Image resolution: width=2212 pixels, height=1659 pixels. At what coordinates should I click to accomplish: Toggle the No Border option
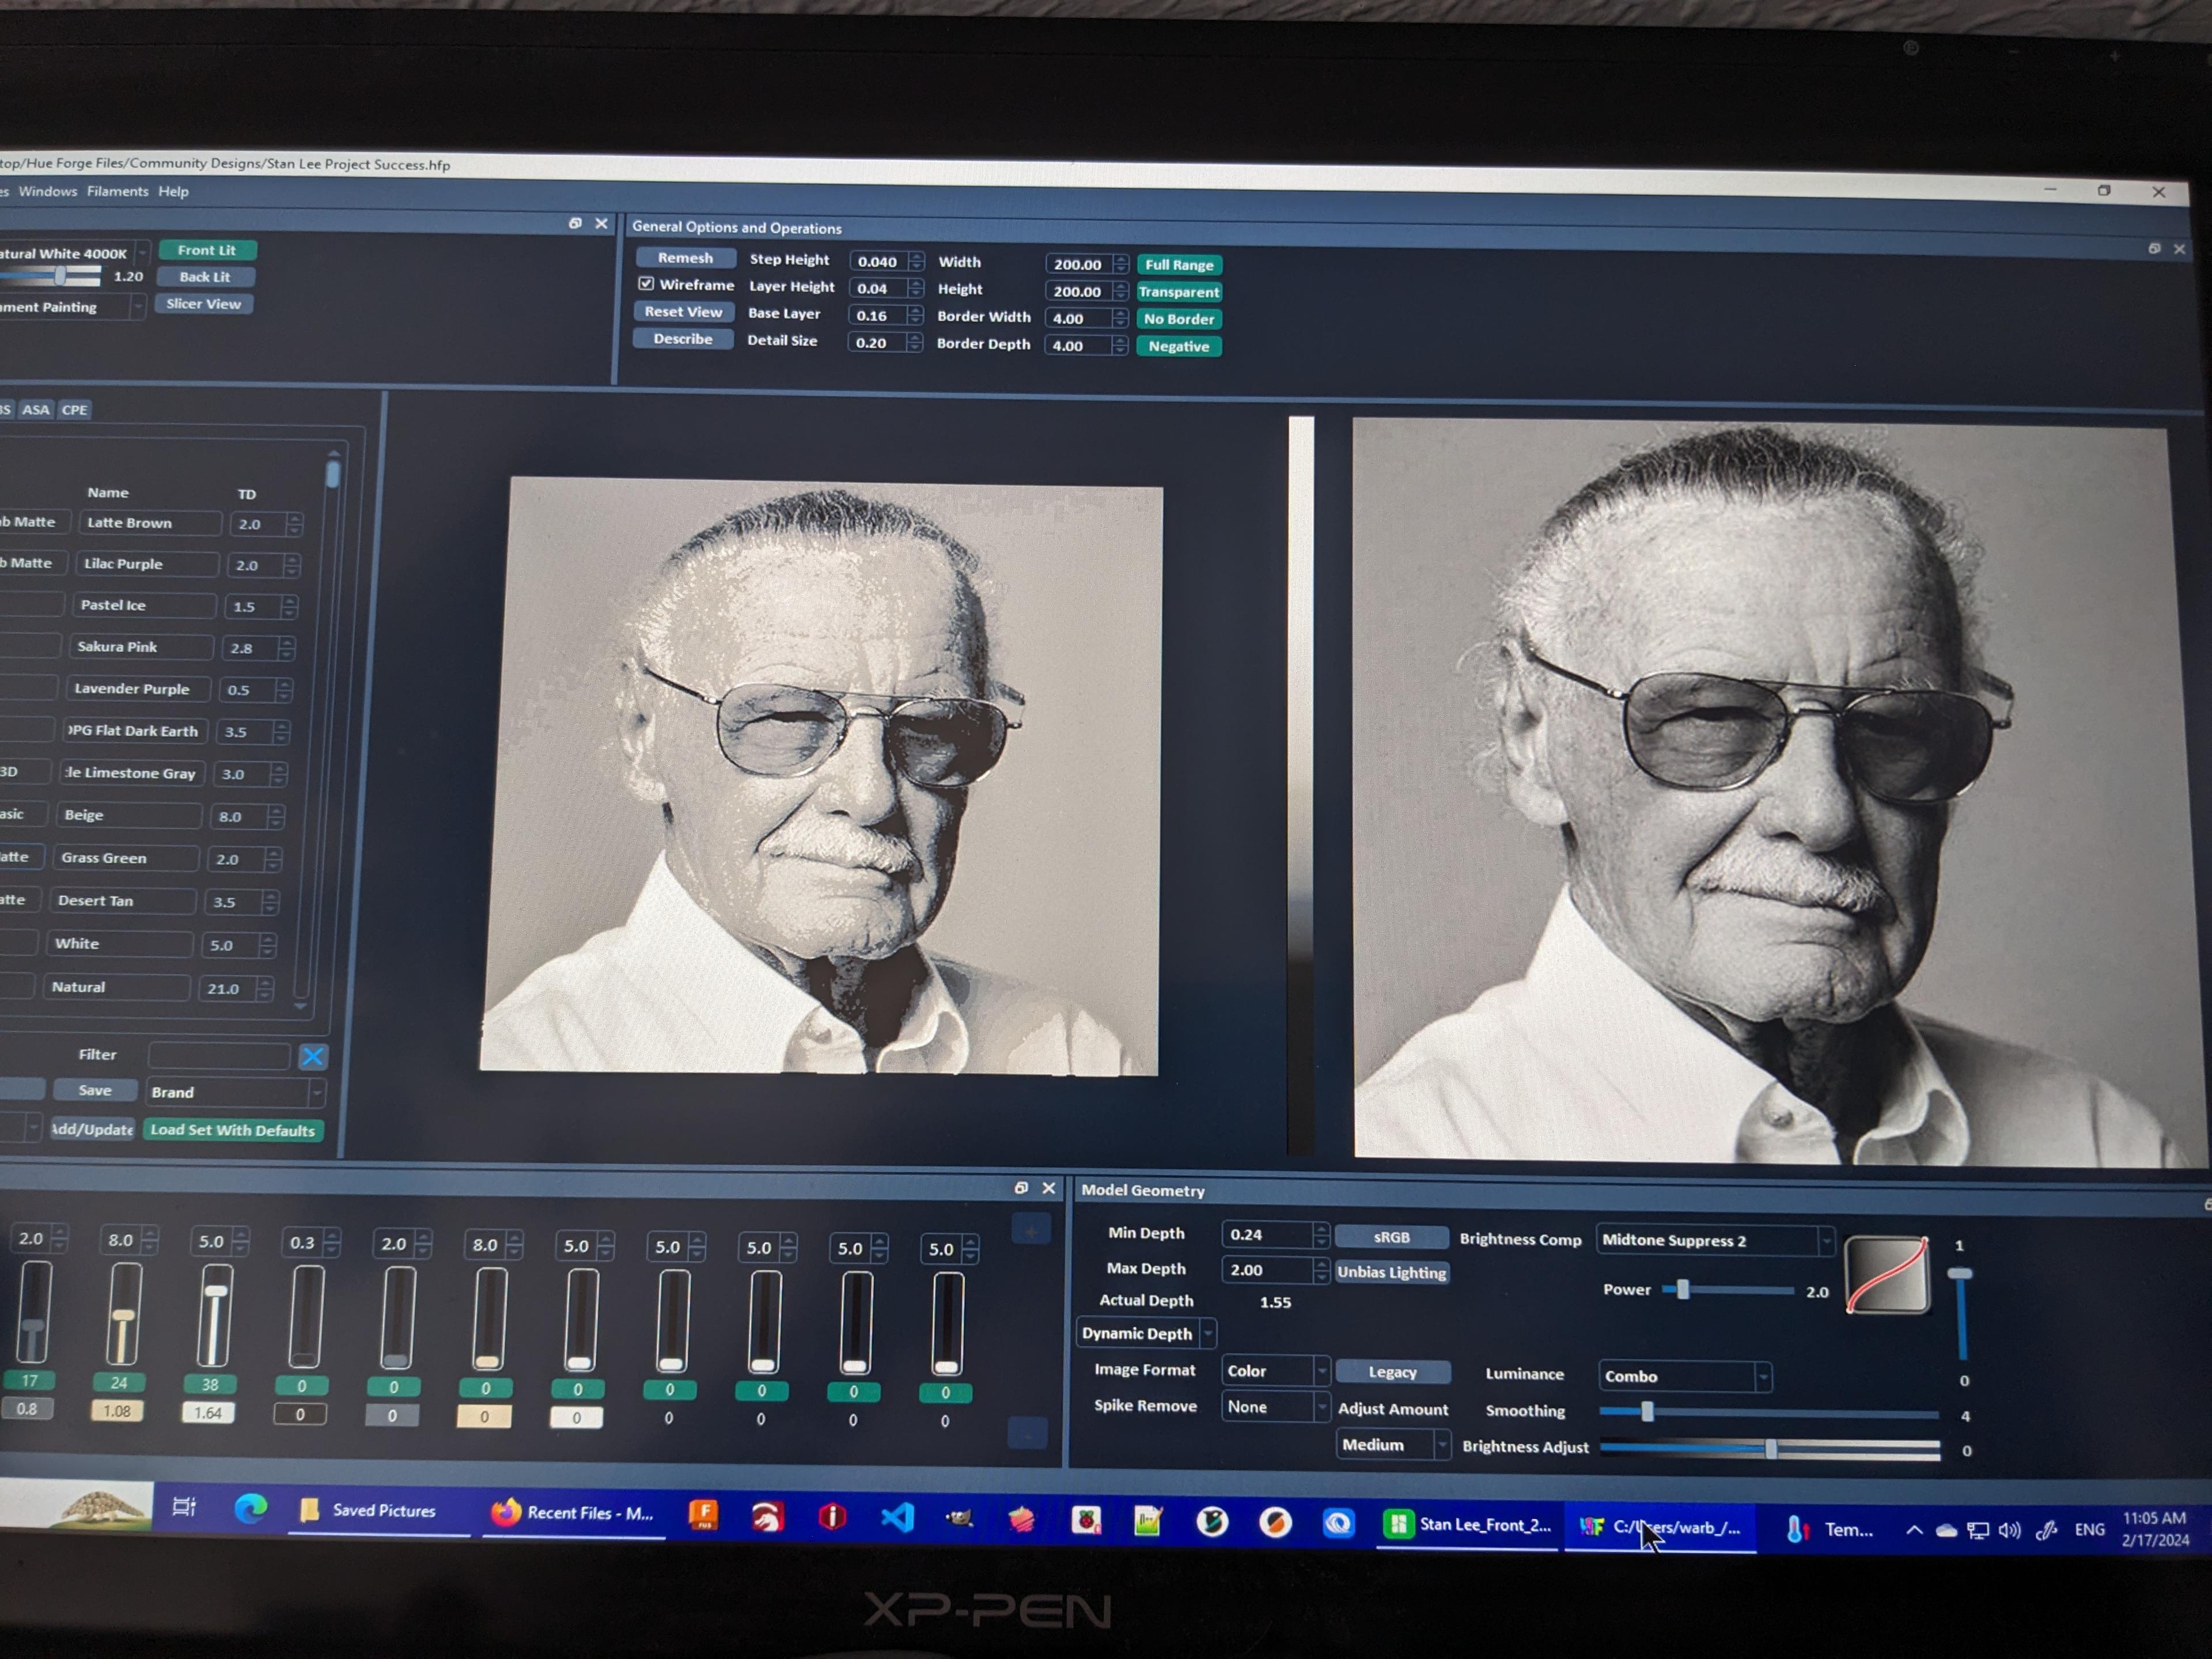tap(1179, 319)
